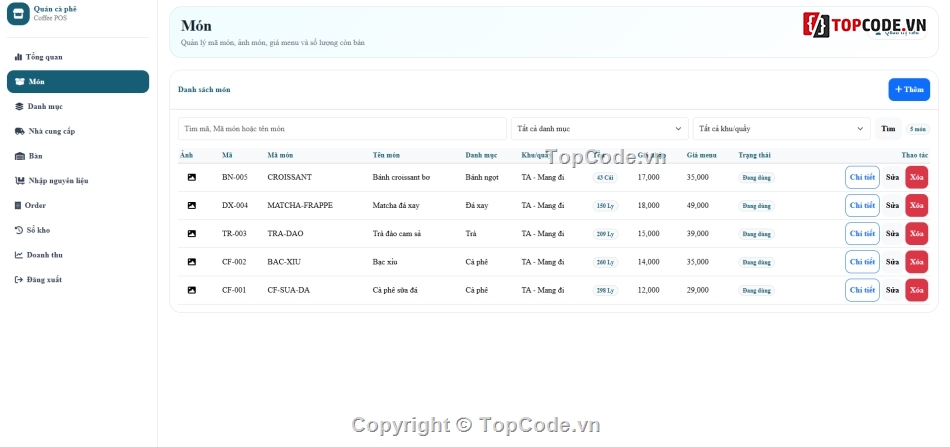The width and height of the screenshot is (950, 447).
Task: Select the Món menu item
Action: point(78,82)
